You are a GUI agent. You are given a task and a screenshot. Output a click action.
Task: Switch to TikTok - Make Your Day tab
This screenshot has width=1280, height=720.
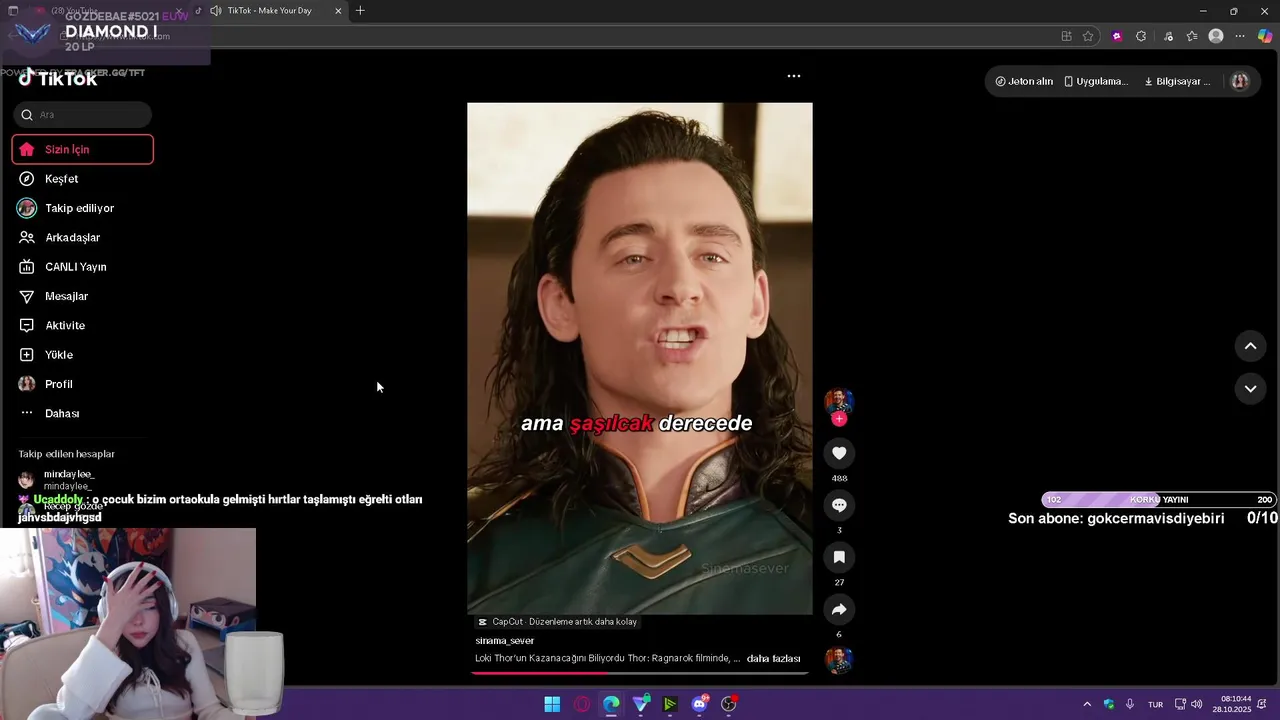(268, 11)
